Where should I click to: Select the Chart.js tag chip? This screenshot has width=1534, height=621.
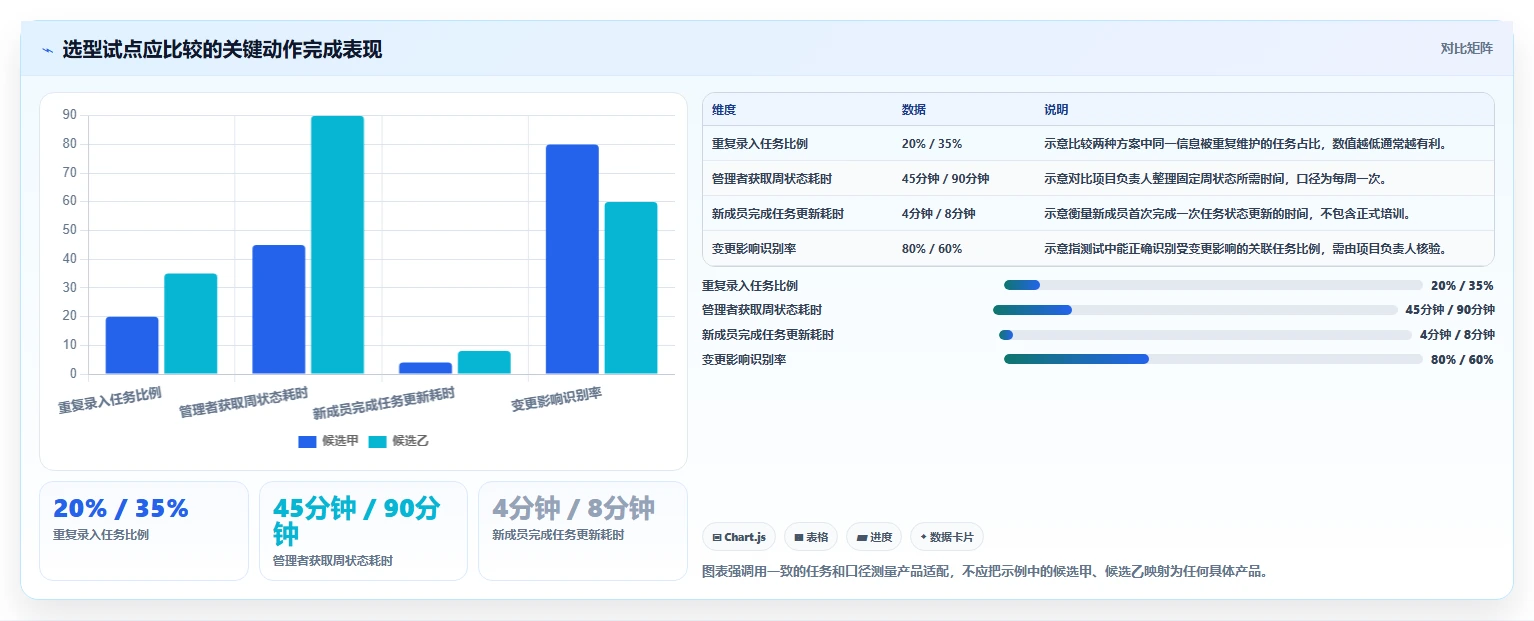739,537
